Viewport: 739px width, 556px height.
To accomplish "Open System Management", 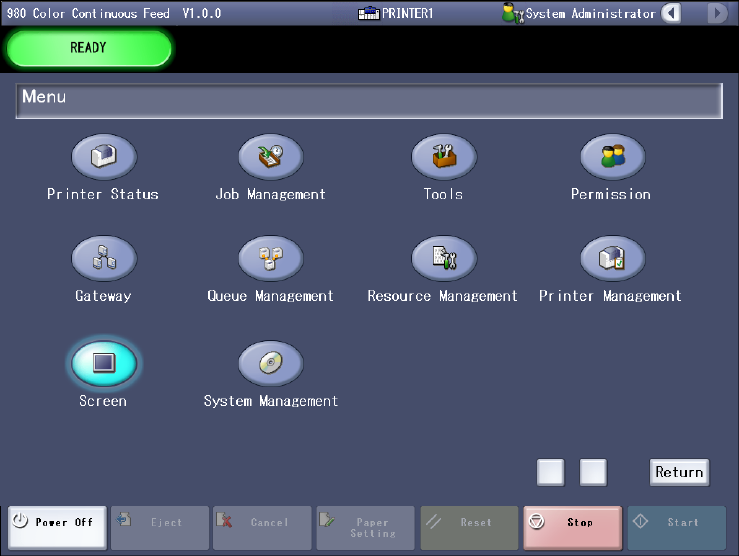I will pyautogui.click(x=271, y=363).
